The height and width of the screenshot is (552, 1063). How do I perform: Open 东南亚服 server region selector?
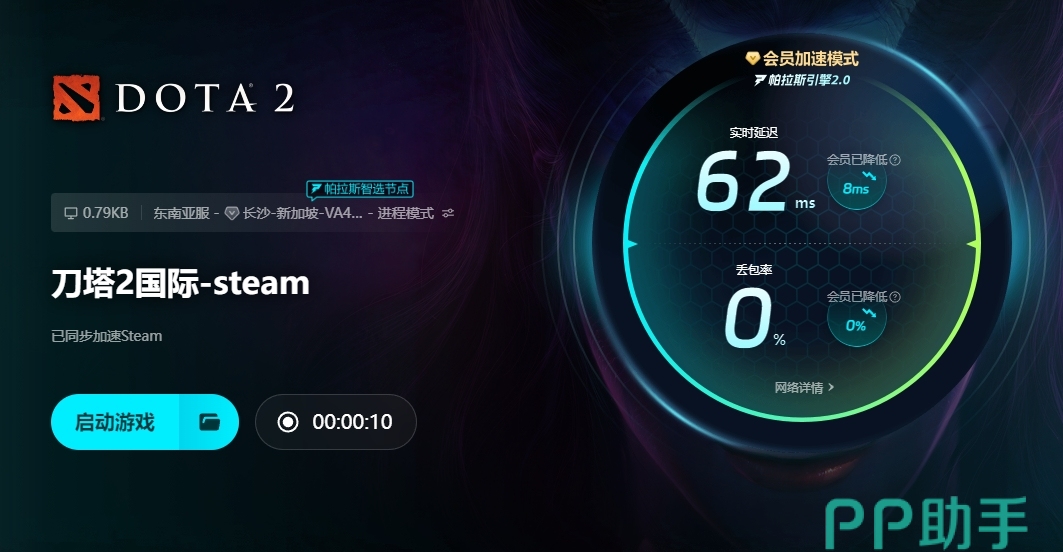pyautogui.click(x=181, y=213)
